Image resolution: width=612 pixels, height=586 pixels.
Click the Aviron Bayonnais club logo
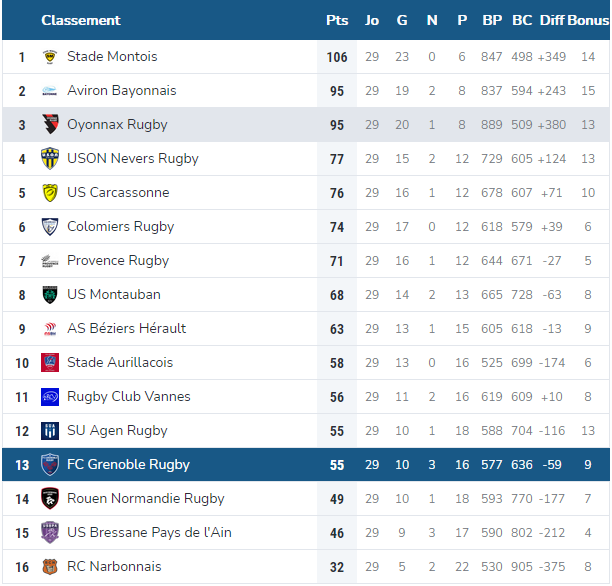pos(50,91)
